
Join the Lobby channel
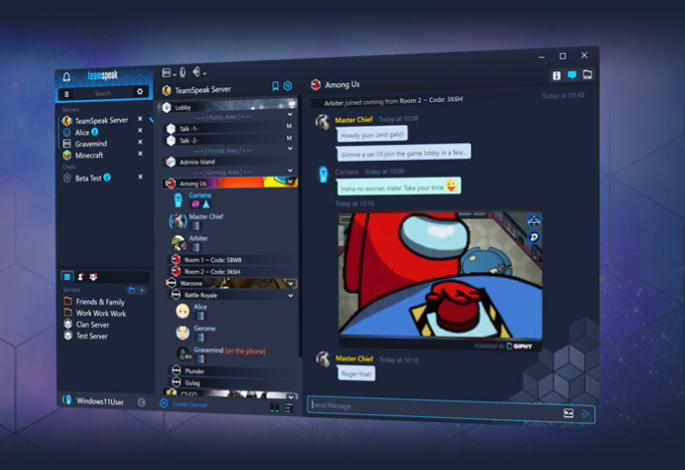tap(228, 106)
